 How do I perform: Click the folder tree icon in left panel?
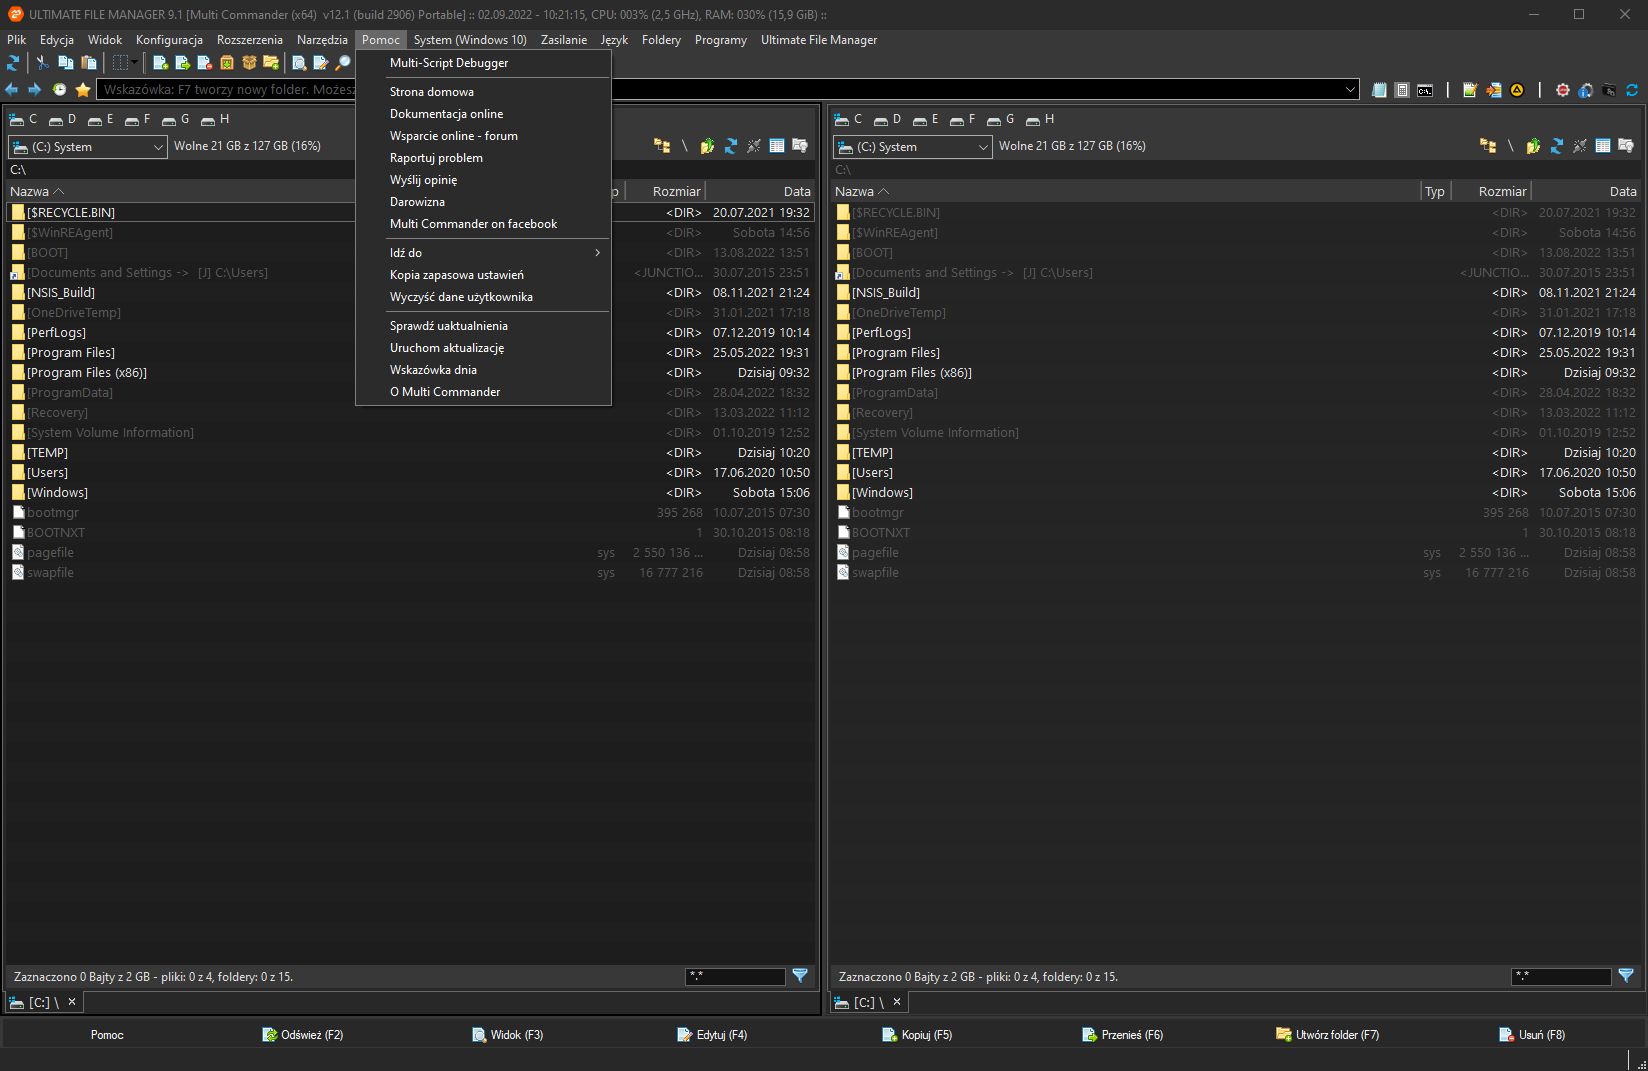[x=662, y=146]
